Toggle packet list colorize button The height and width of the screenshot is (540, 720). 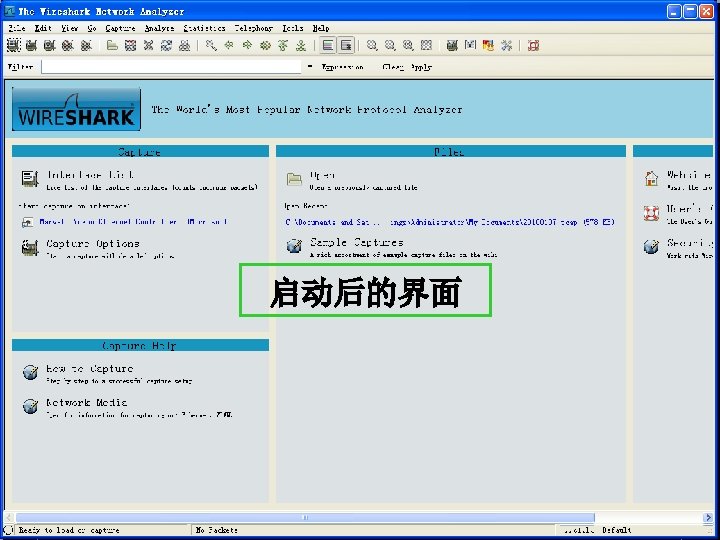tap(328, 45)
